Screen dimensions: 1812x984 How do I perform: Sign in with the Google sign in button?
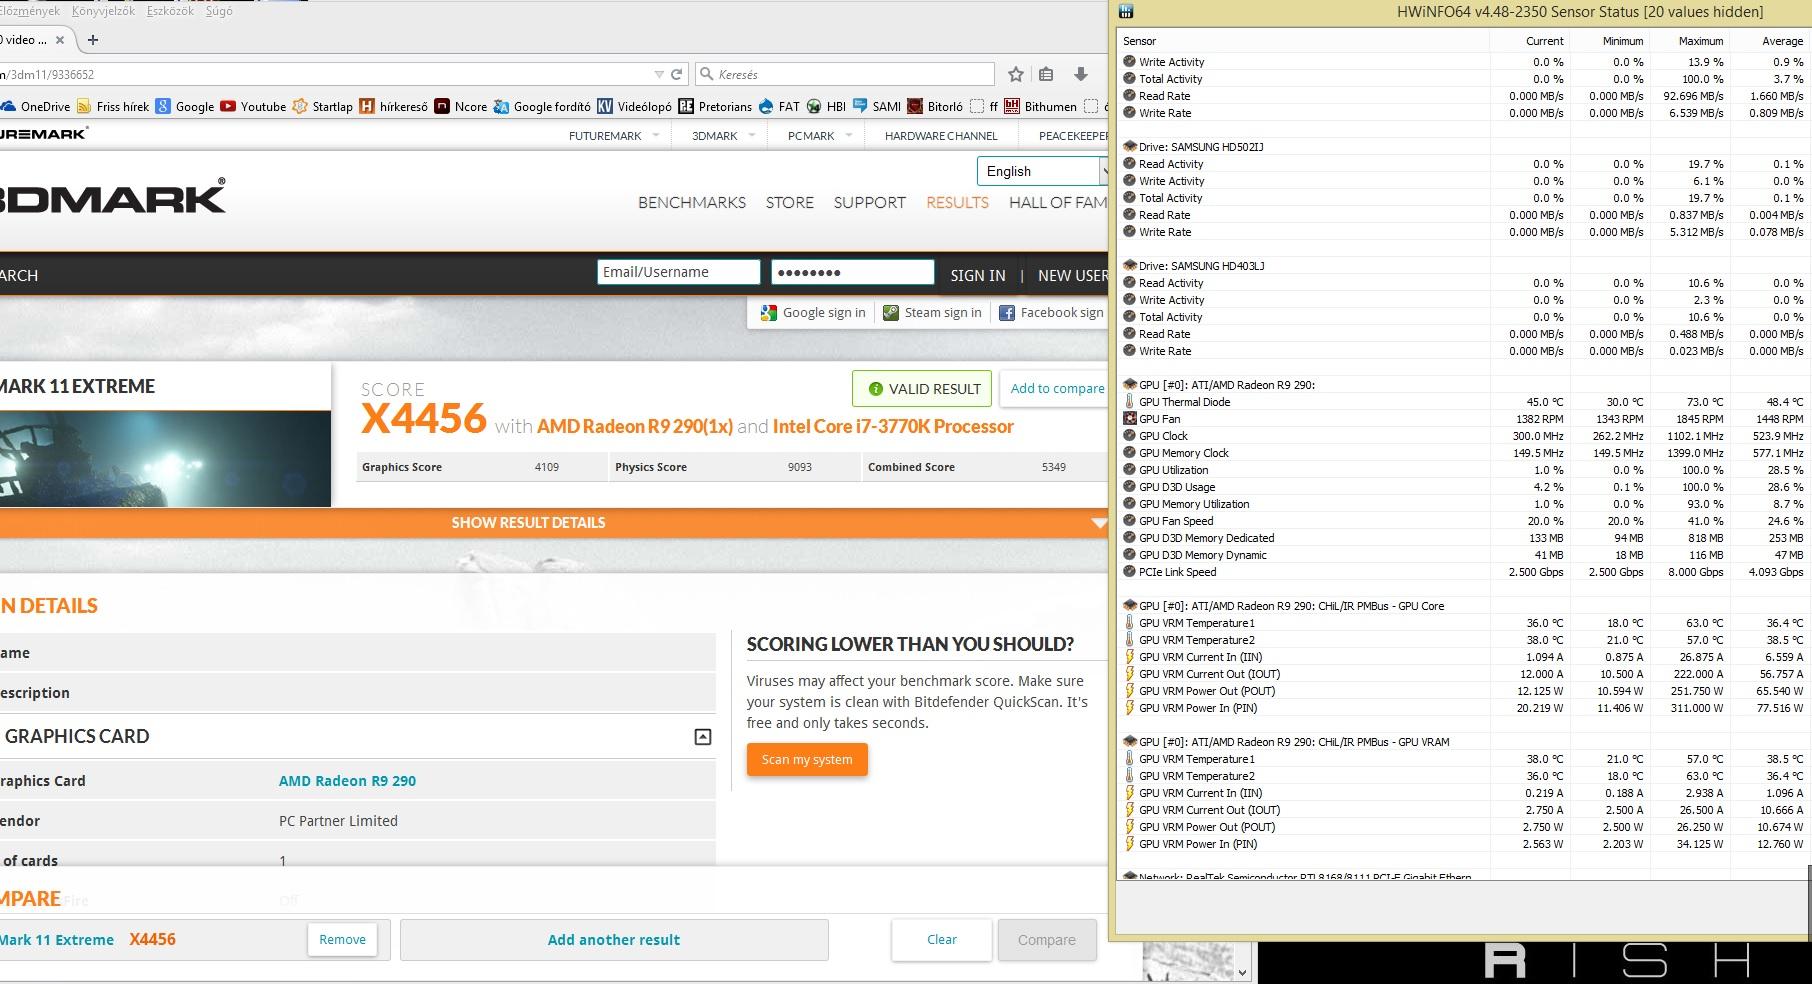(813, 312)
